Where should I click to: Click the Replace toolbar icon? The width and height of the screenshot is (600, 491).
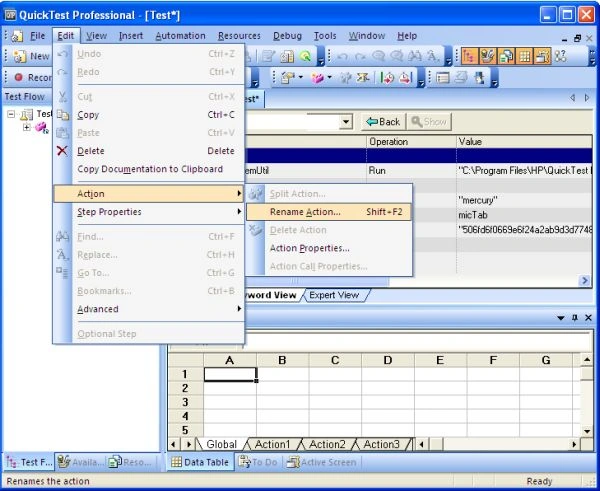[433, 57]
